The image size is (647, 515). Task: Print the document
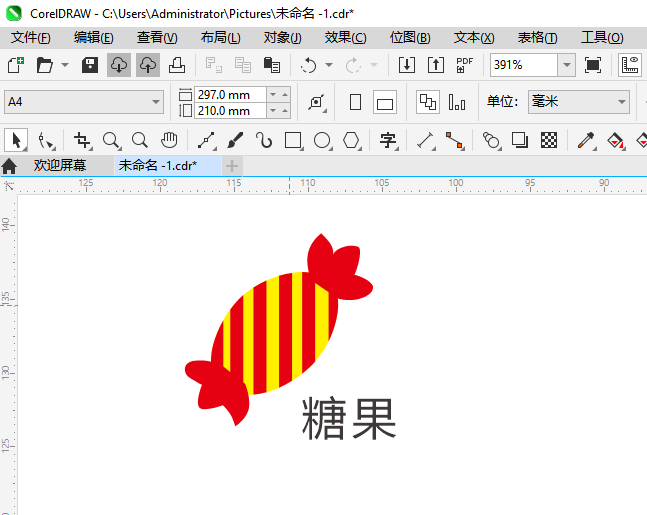pos(177,65)
